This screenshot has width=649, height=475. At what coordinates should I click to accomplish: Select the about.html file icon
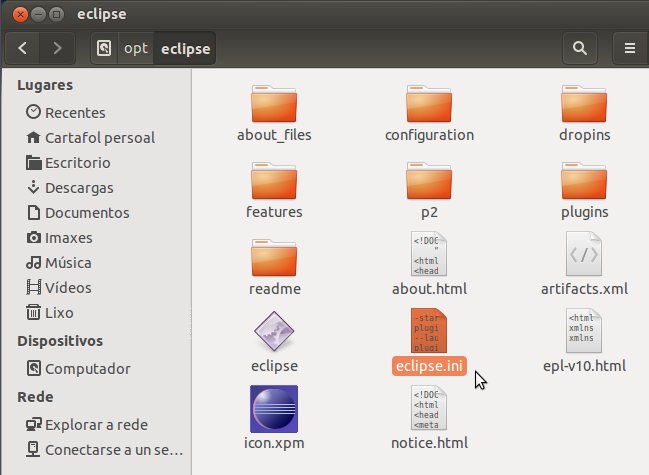pyautogui.click(x=429, y=254)
